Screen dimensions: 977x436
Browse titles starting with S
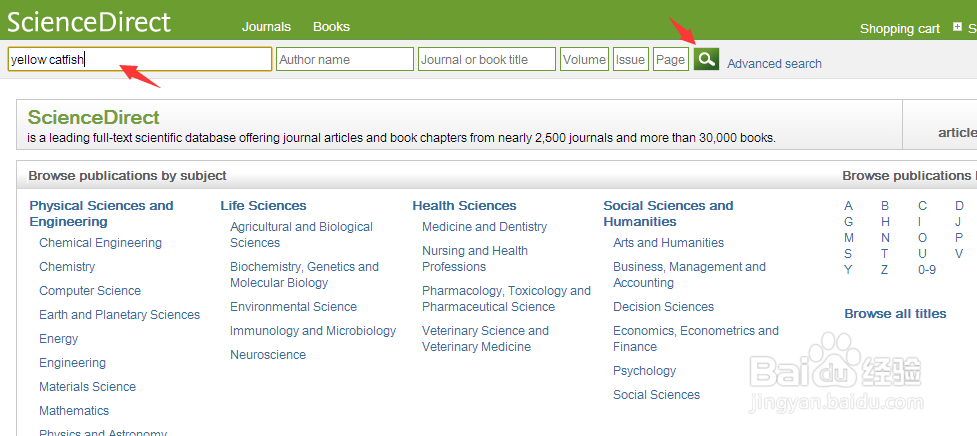click(848, 254)
